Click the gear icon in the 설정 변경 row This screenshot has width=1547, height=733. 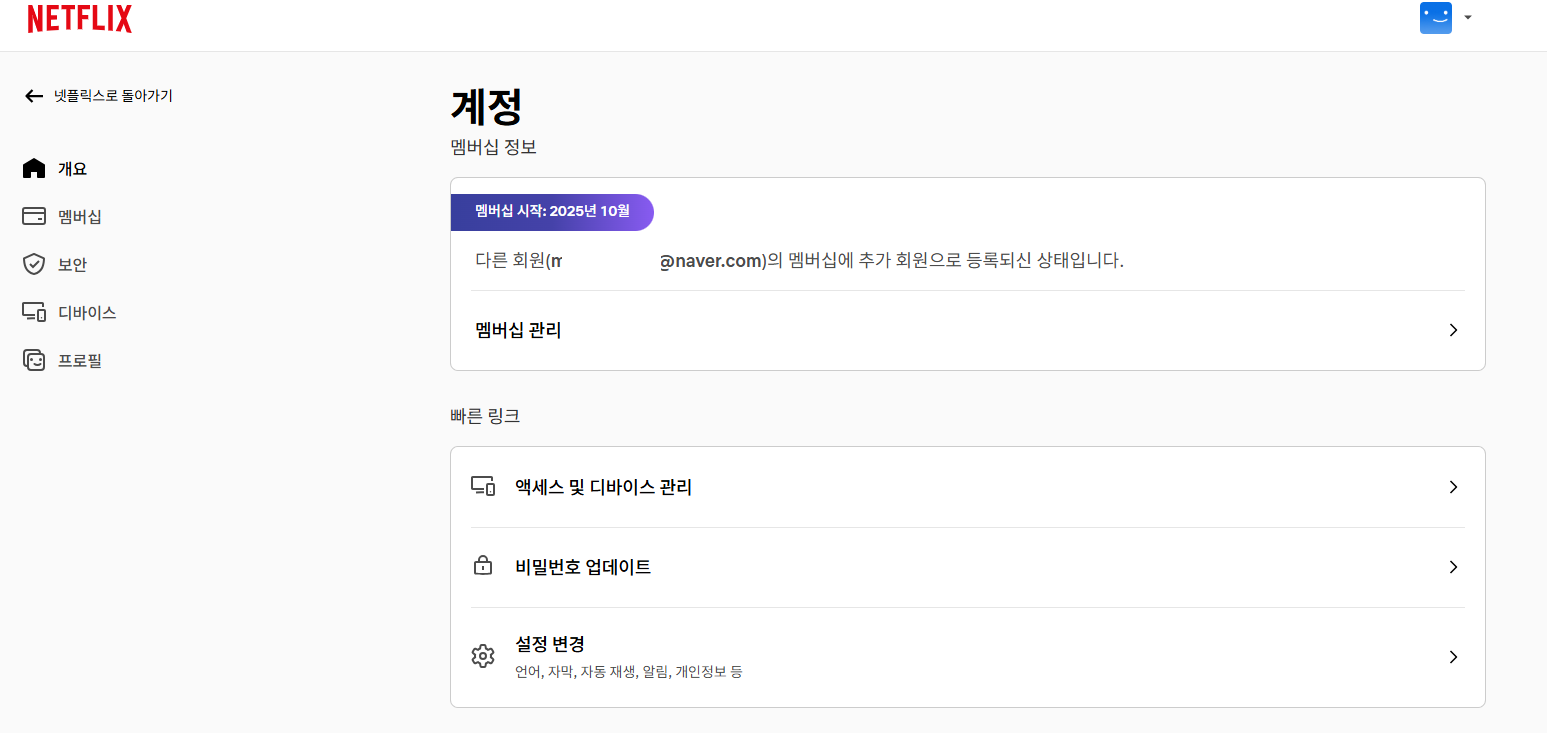(x=483, y=656)
